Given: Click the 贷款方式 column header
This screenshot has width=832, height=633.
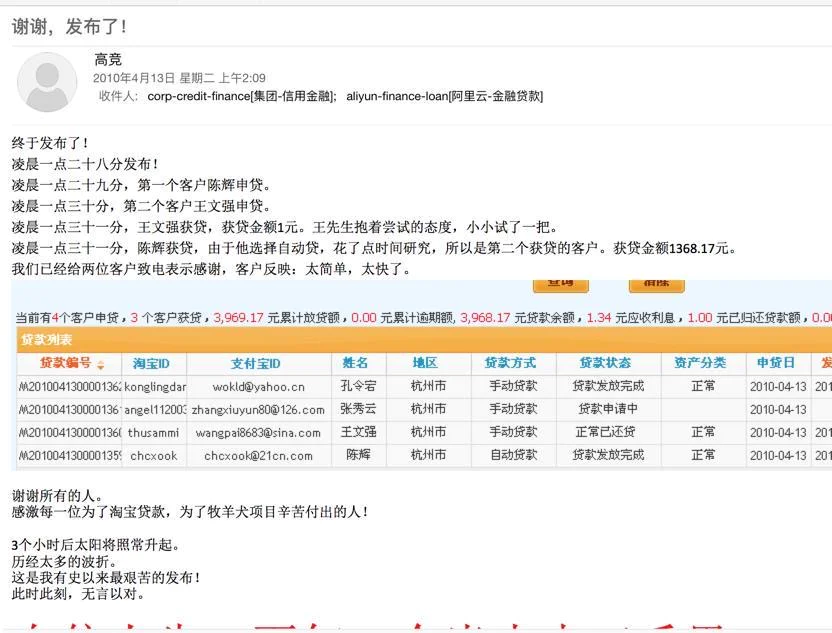Looking at the screenshot, I should pos(510,363).
